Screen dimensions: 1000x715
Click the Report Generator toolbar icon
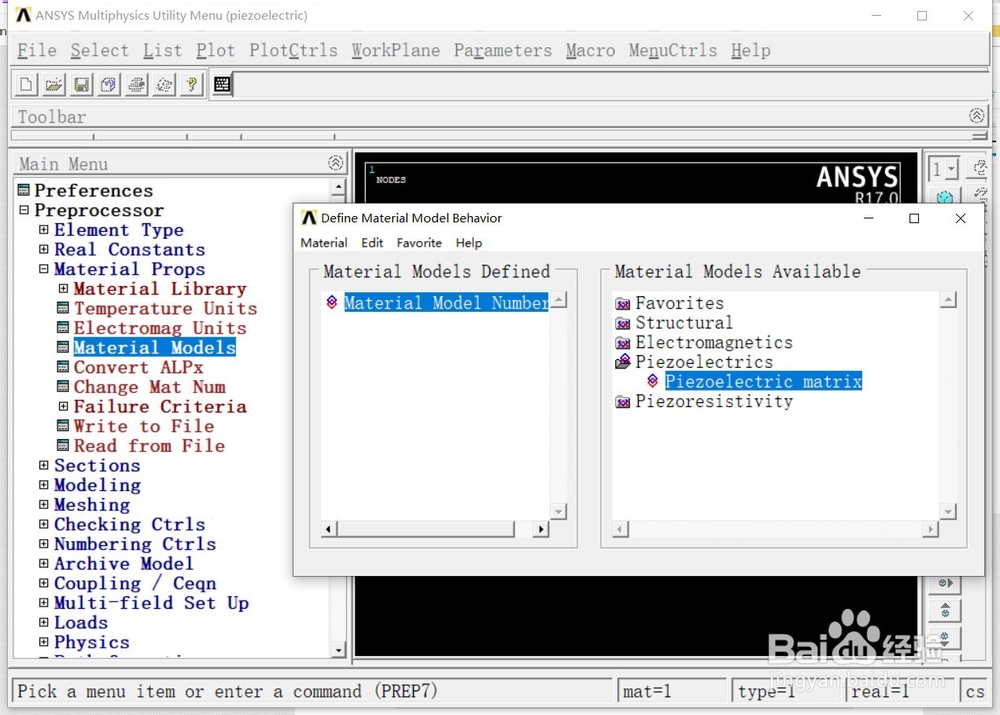pyautogui.click(x=164, y=84)
